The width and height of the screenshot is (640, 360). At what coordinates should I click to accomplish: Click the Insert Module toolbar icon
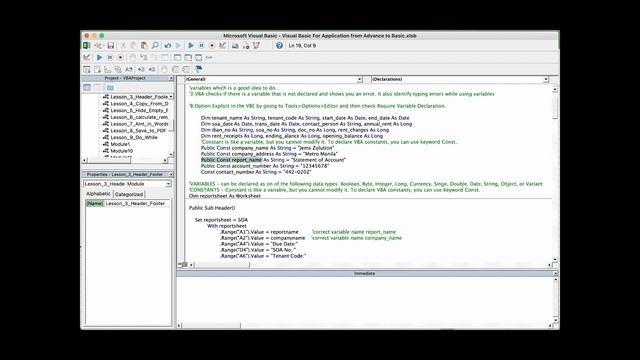[98, 45]
